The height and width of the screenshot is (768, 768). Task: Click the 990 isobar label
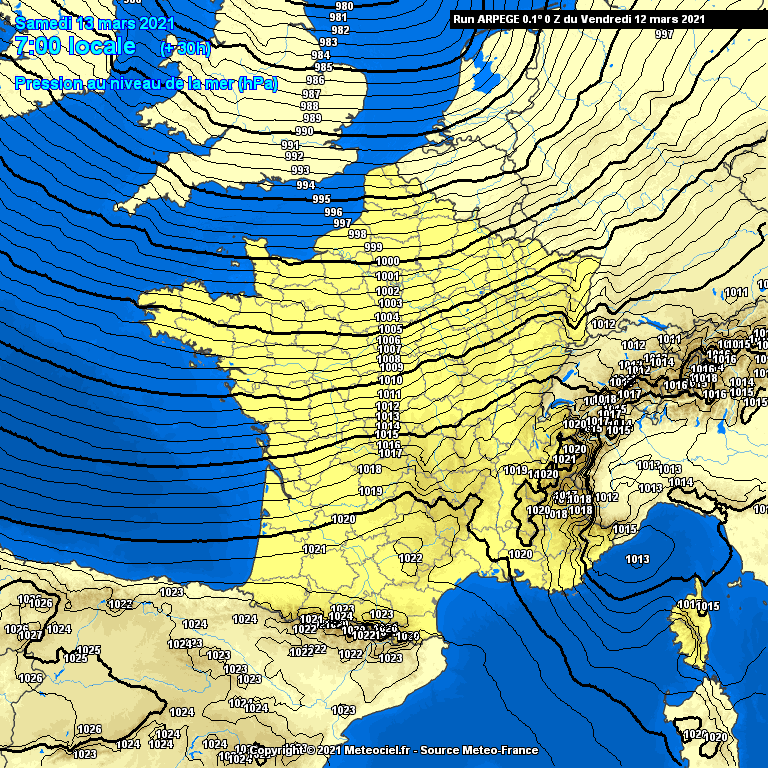[304, 131]
